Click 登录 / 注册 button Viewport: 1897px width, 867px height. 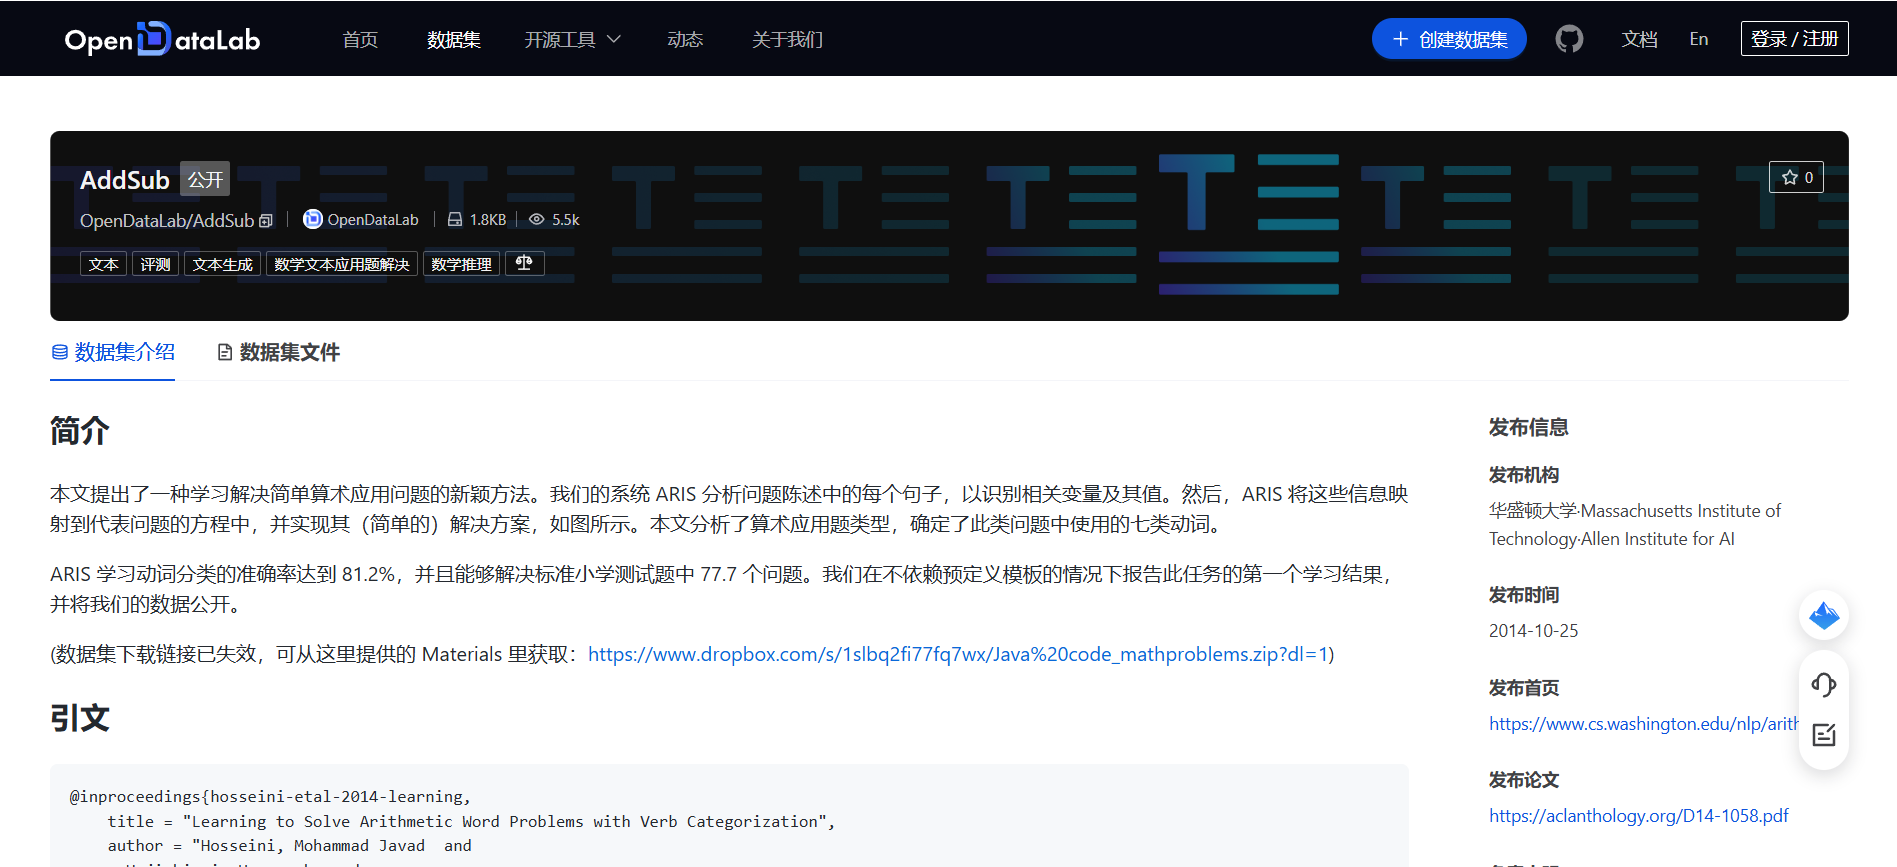pyautogui.click(x=1794, y=38)
